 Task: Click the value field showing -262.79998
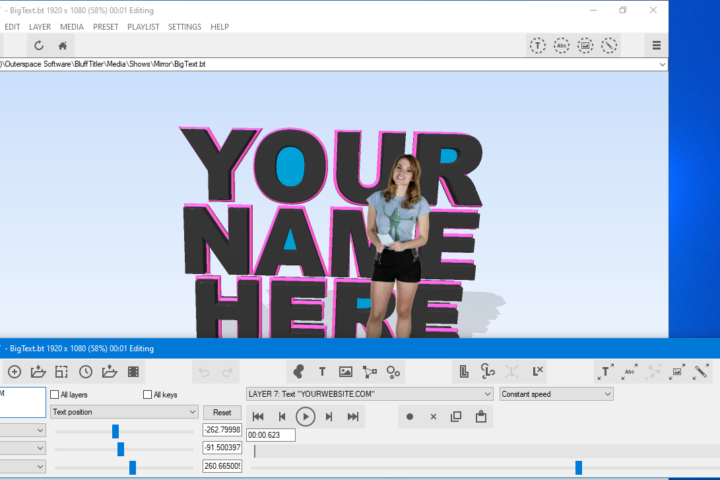point(222,430)
